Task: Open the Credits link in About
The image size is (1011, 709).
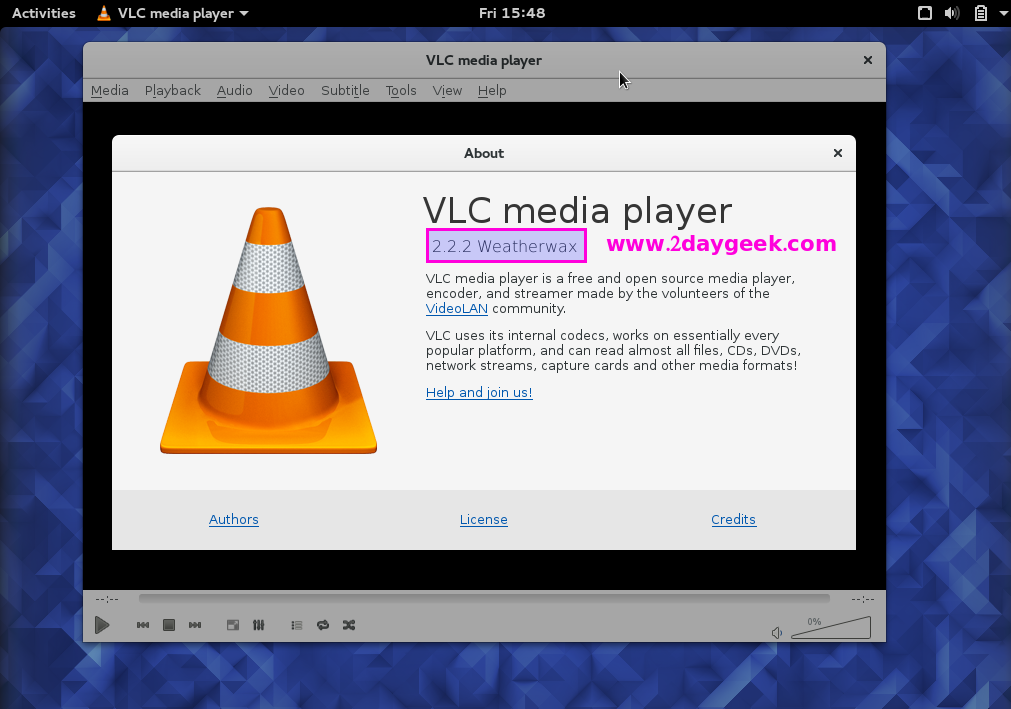Action: point(734,520)
